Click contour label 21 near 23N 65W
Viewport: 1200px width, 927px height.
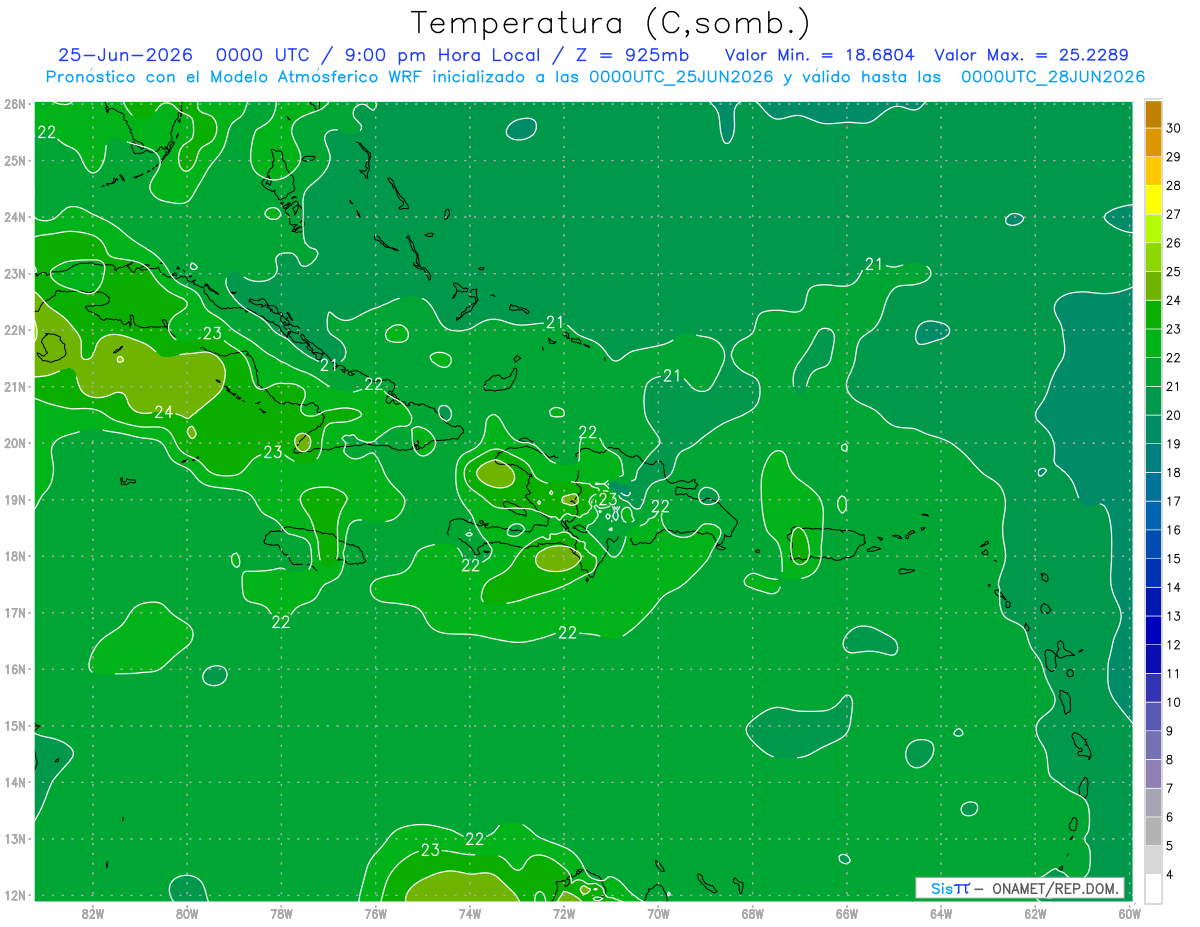coord(874,264)
